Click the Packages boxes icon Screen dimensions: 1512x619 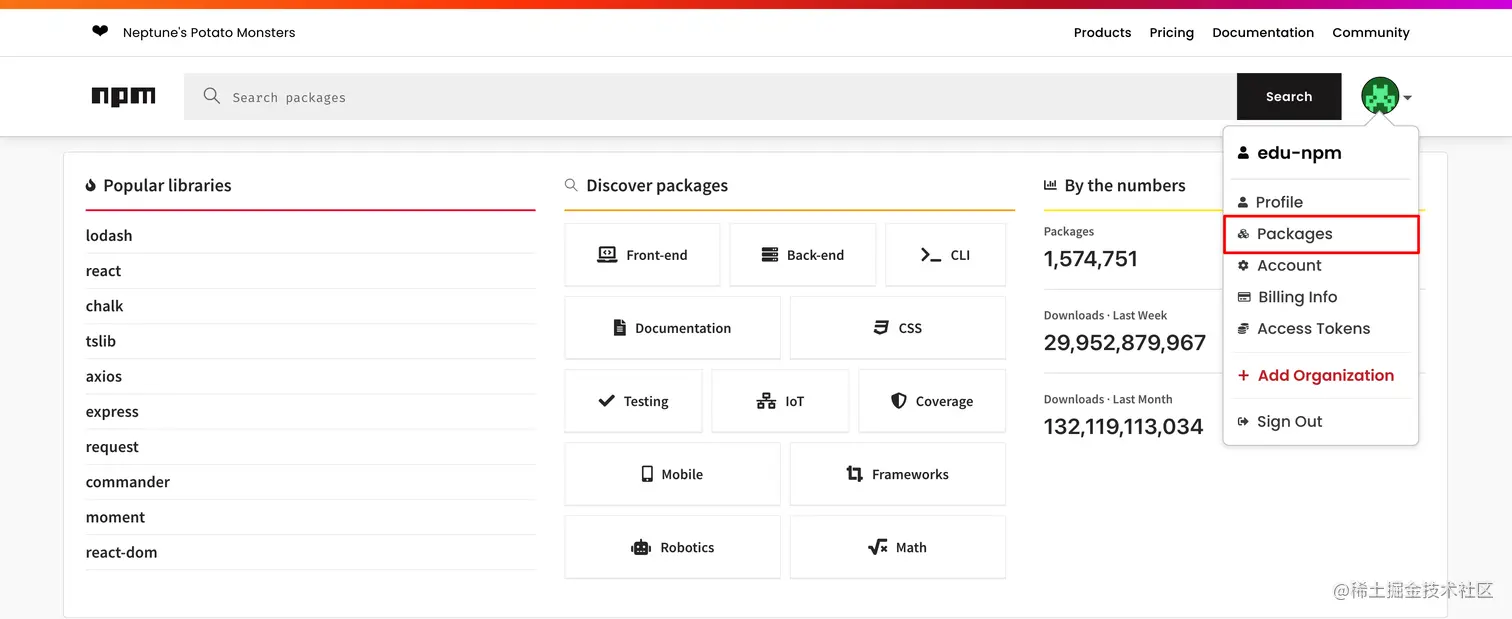(1243, 234)
